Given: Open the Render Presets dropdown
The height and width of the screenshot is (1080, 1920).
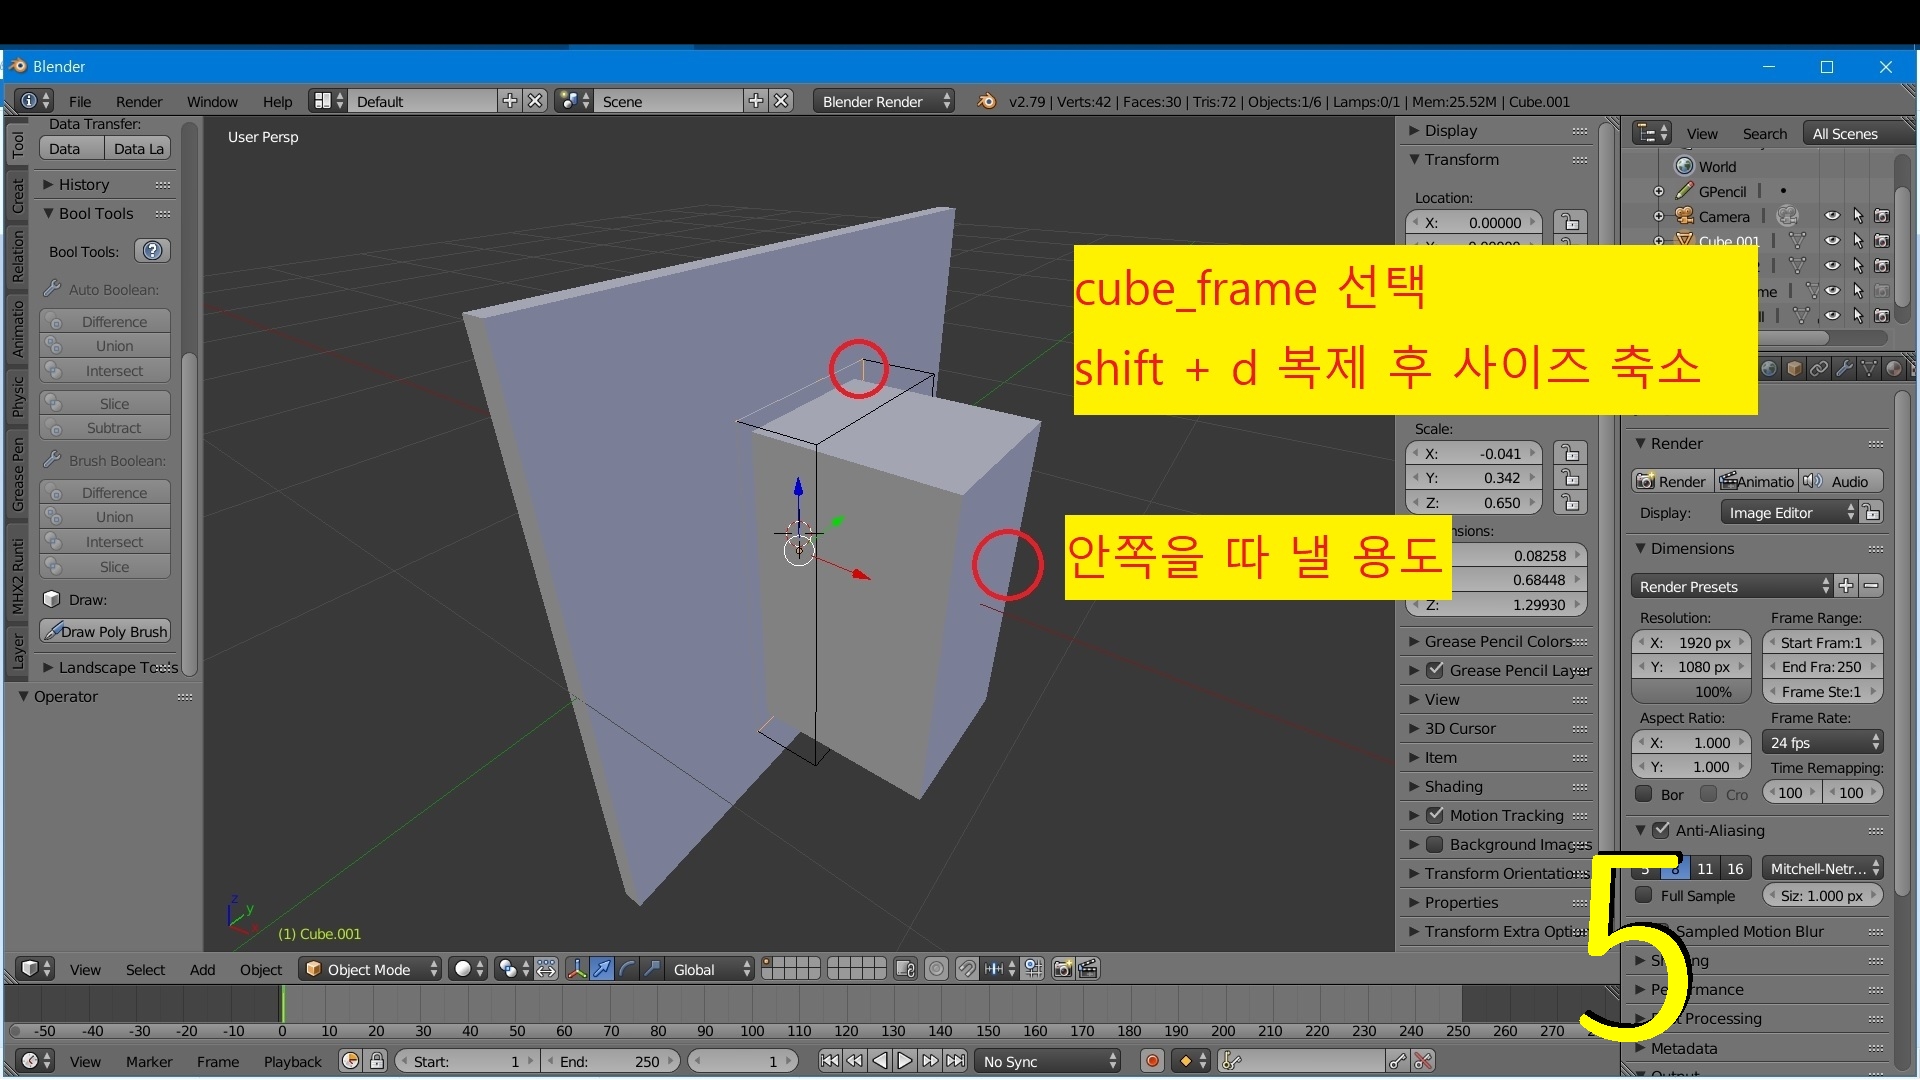Looking at the screenshot, I should [x=1732, y=587].
